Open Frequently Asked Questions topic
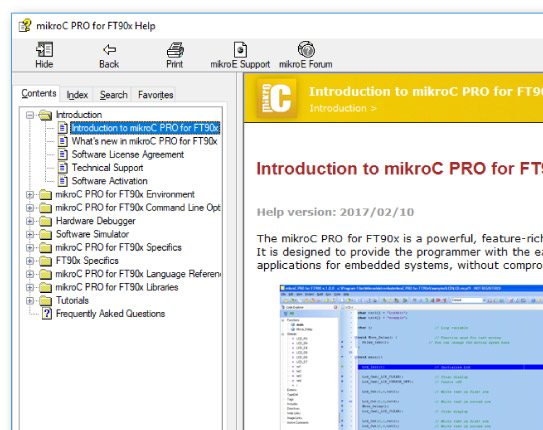This screenshot has height=430, width=543. click(x=110, y=314)
